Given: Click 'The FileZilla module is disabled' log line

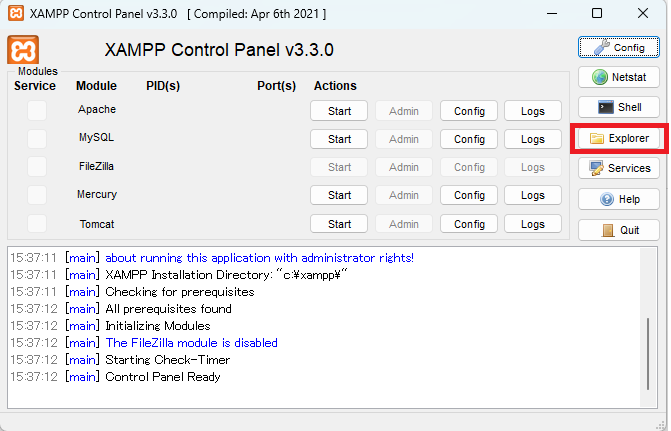Looking at the screenshot, I should point(191,343).
